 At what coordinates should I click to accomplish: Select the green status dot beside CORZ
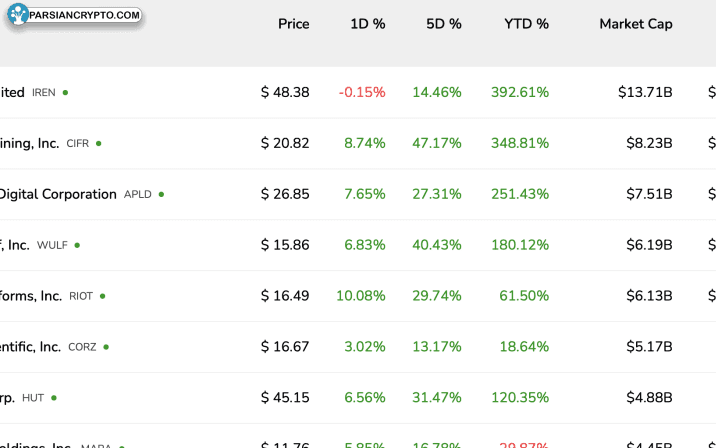[x=106, y=347]
